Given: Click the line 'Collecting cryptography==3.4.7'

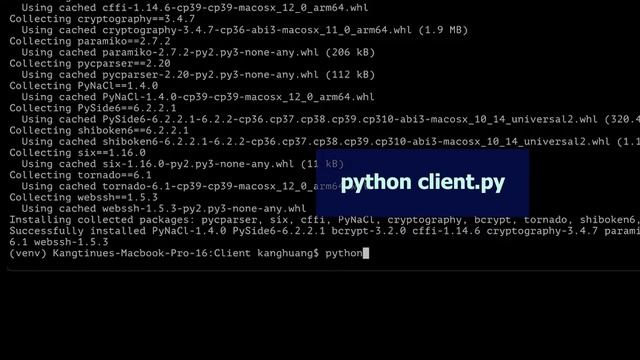Looking at the screenshot, I should coord(102,19).
